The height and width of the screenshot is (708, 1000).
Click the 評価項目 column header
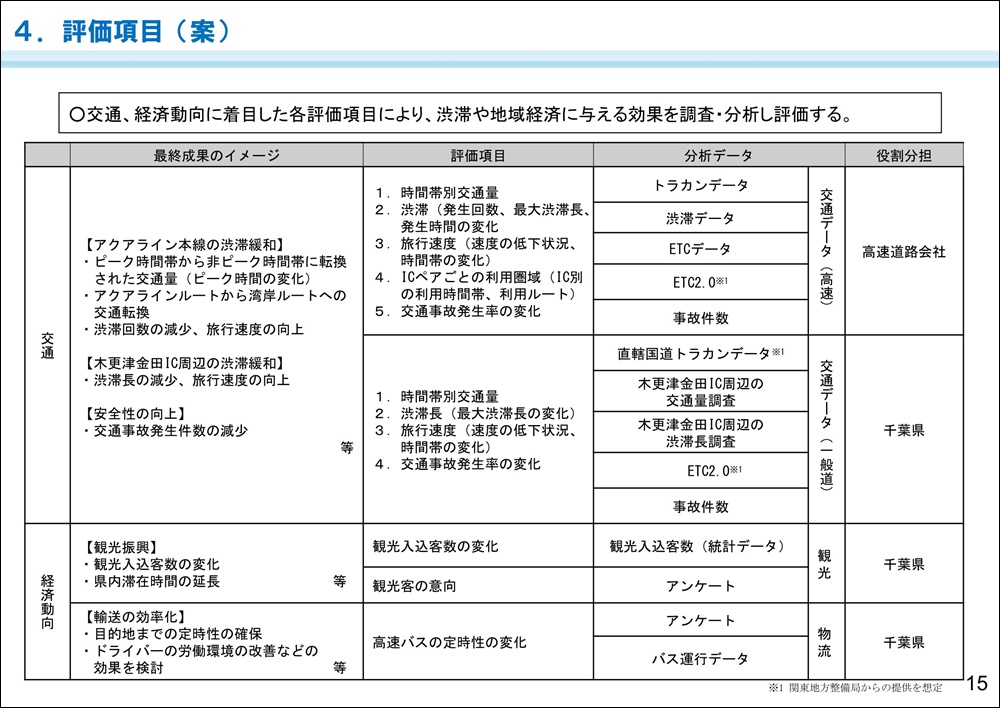(478, 155)
